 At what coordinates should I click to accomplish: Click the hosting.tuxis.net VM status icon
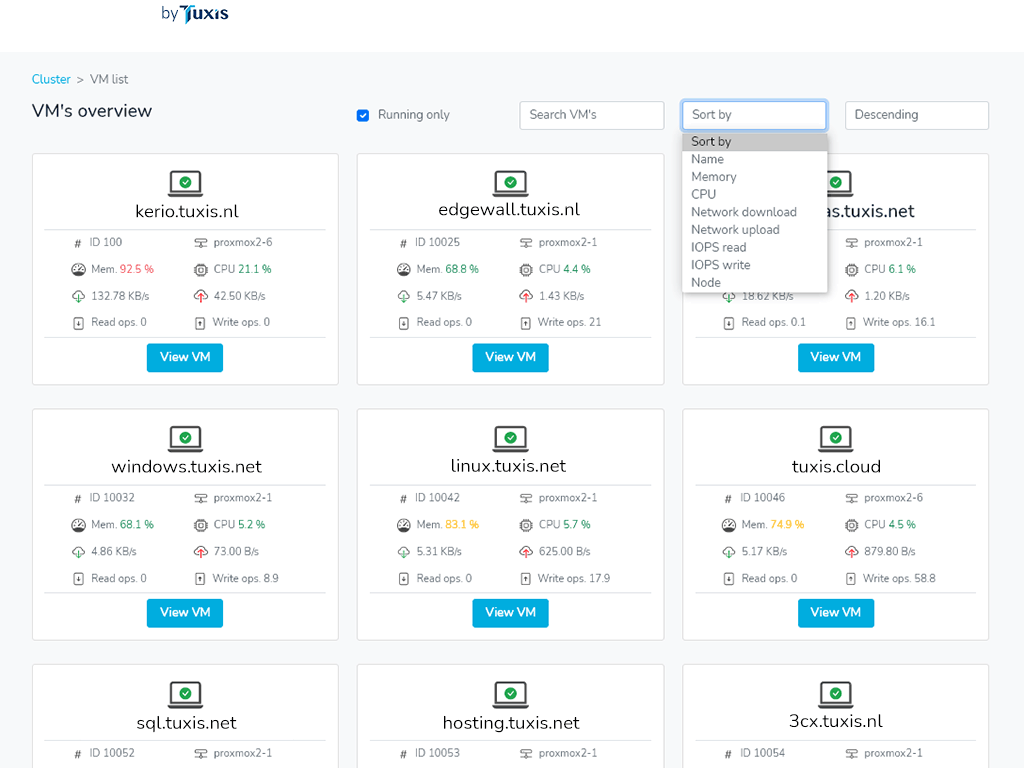coord(511,695)
